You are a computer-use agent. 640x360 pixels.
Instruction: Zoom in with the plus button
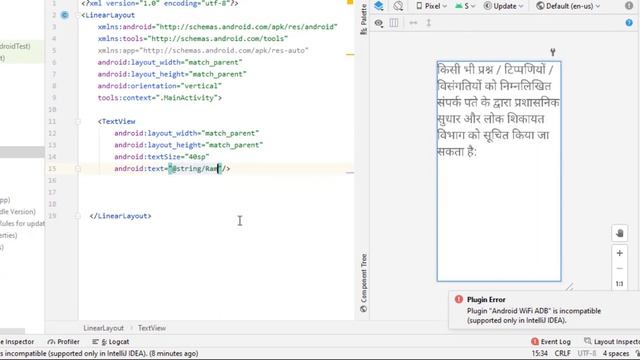[x=620, y=253]
